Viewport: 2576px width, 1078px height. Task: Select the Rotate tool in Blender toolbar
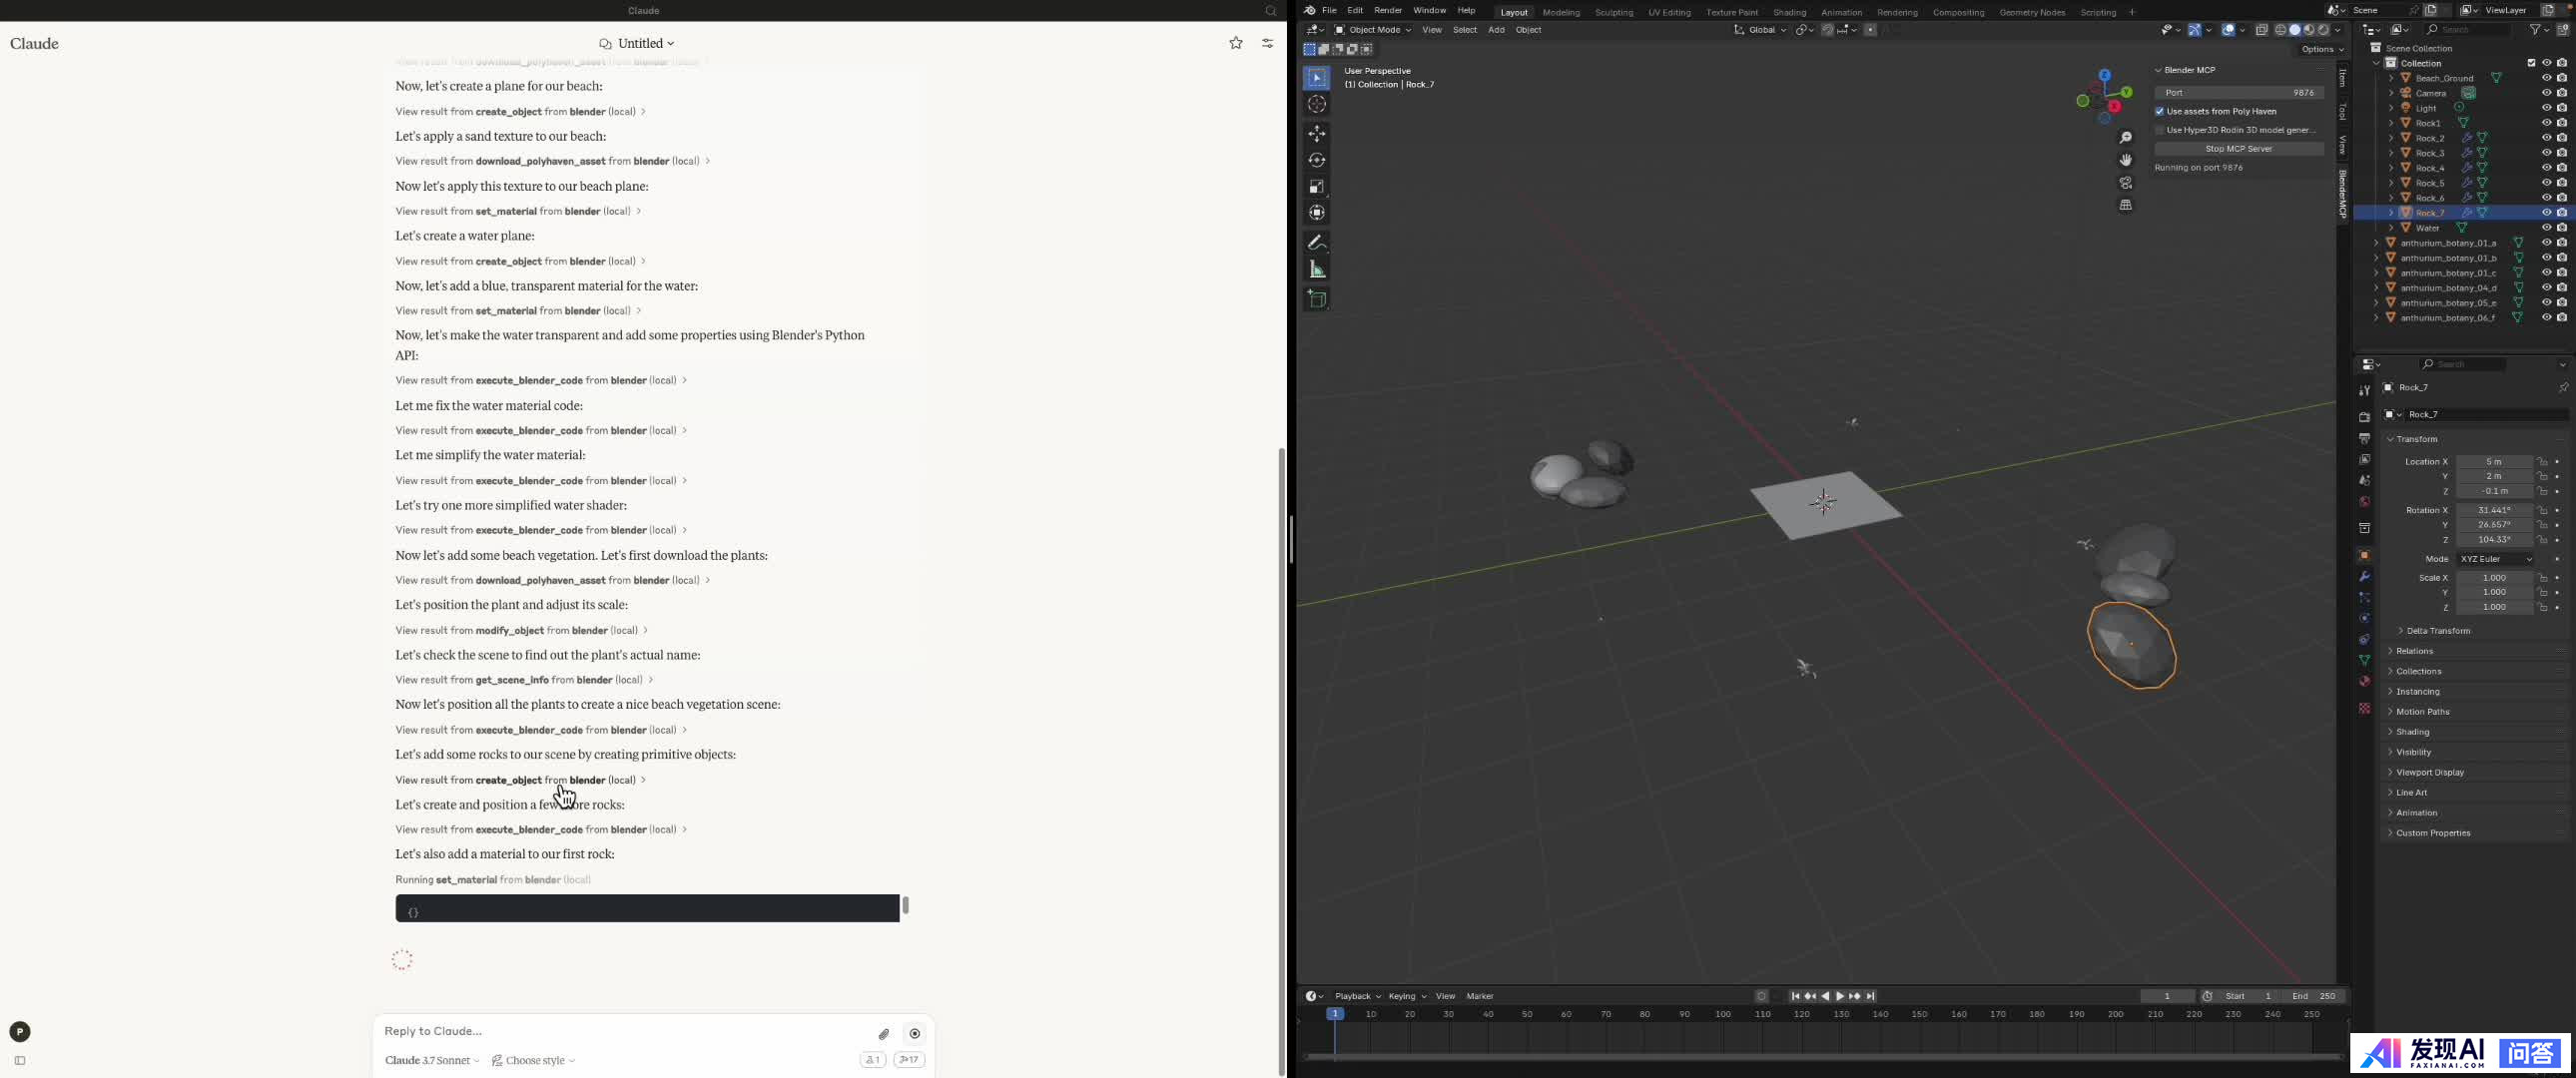(1317, 160)
